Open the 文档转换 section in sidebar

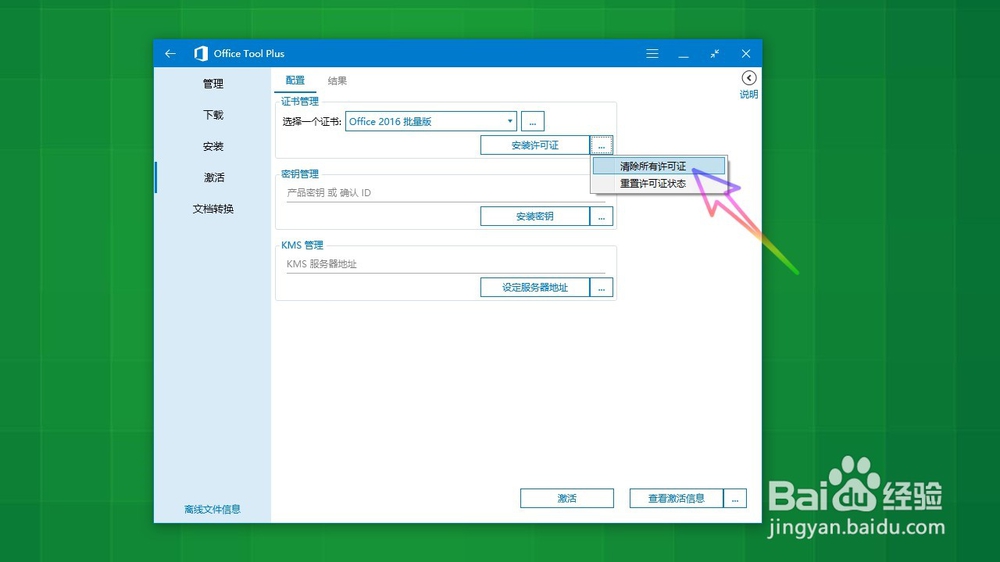pos(213,209)
